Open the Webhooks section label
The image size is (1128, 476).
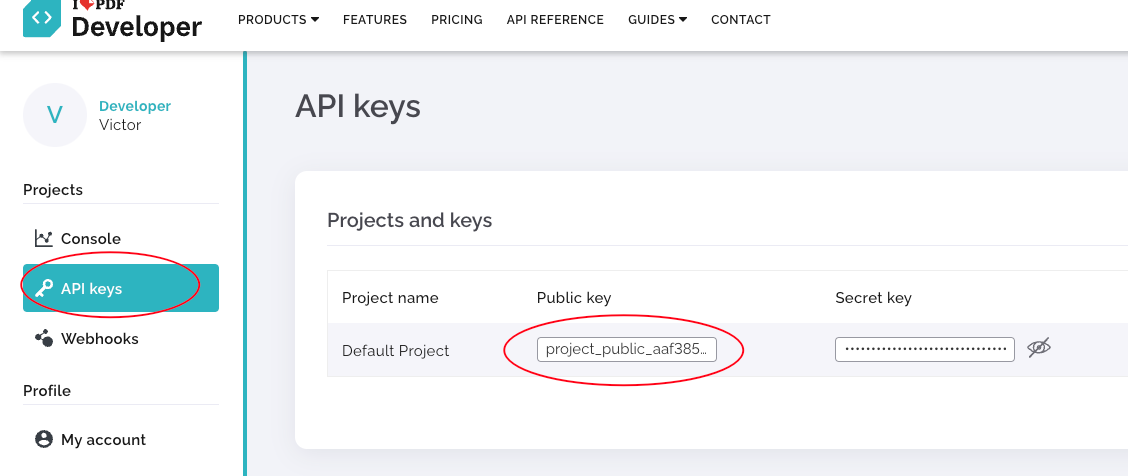point(100,339)
